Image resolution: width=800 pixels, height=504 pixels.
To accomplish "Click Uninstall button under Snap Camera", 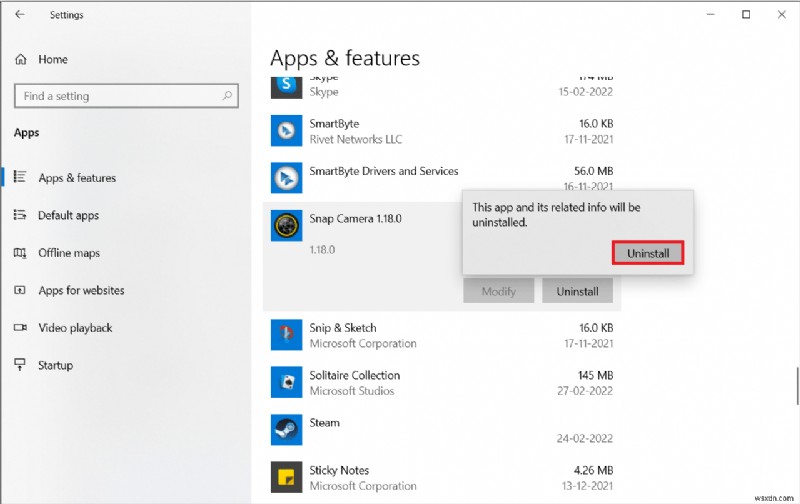I will (577, 291).
